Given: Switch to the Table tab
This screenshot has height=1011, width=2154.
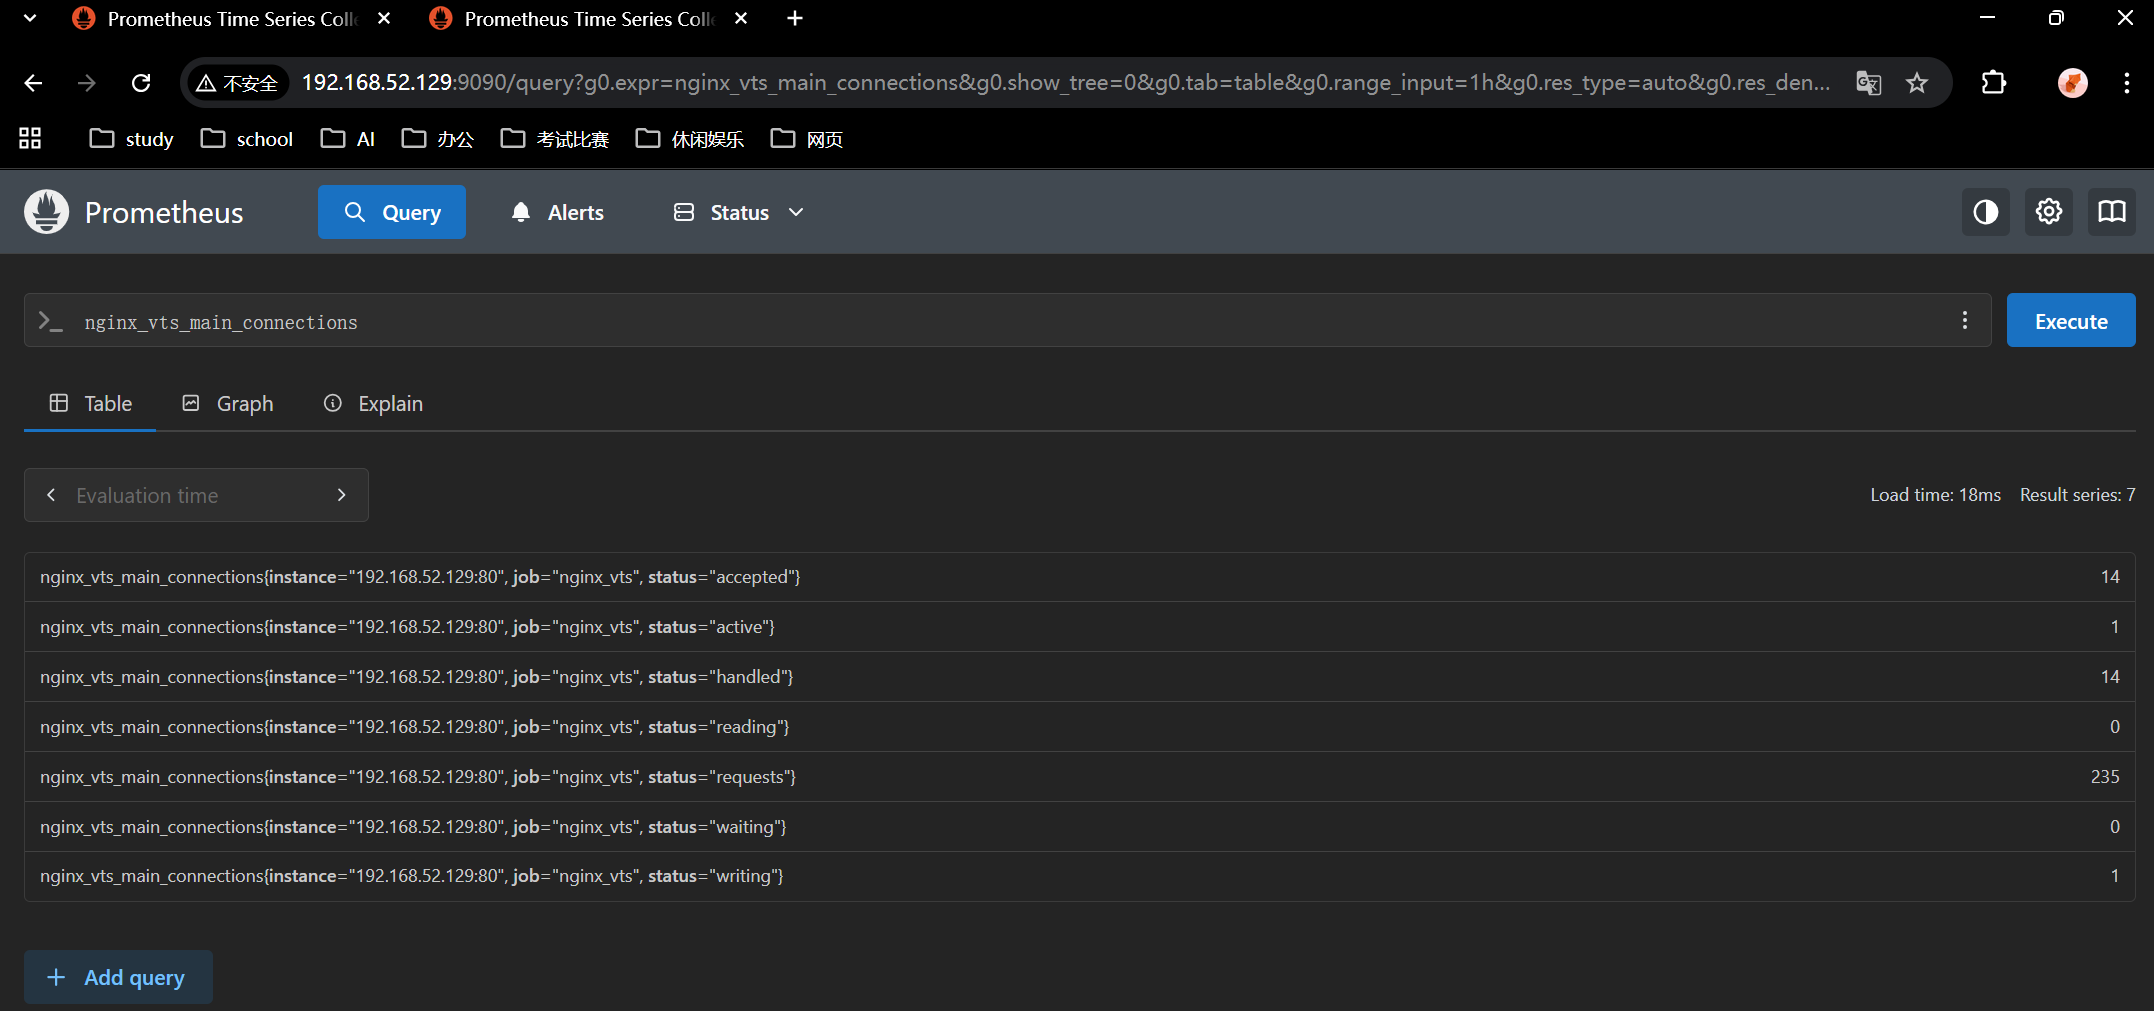Looking at the screenshot, I should click(90, 403).
